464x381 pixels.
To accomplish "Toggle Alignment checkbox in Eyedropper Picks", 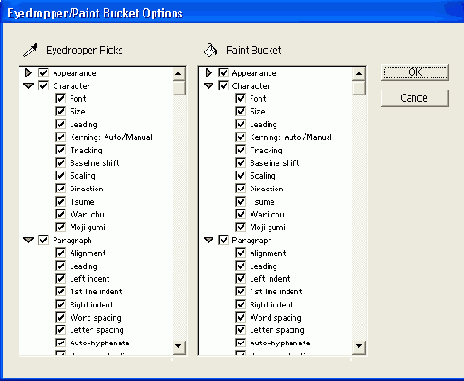I will pyautogui.click(x=60, y=253).
